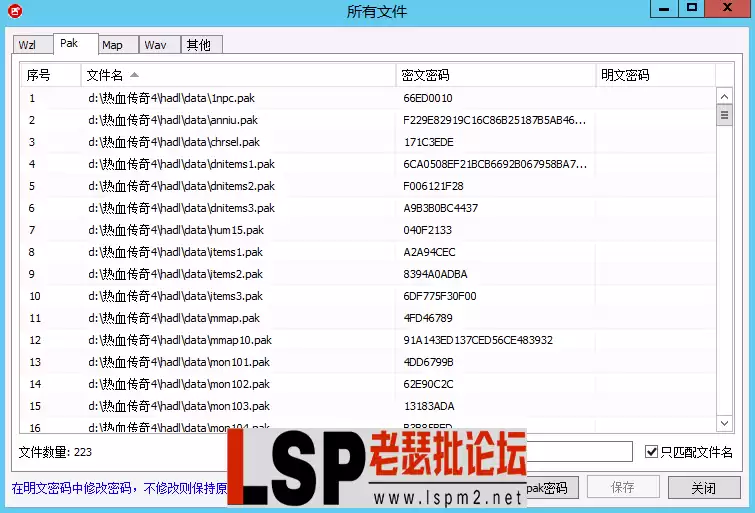Select the dnitems2.pak file row
Viewport: 755px width, 513px height.
tap(368, 186)
